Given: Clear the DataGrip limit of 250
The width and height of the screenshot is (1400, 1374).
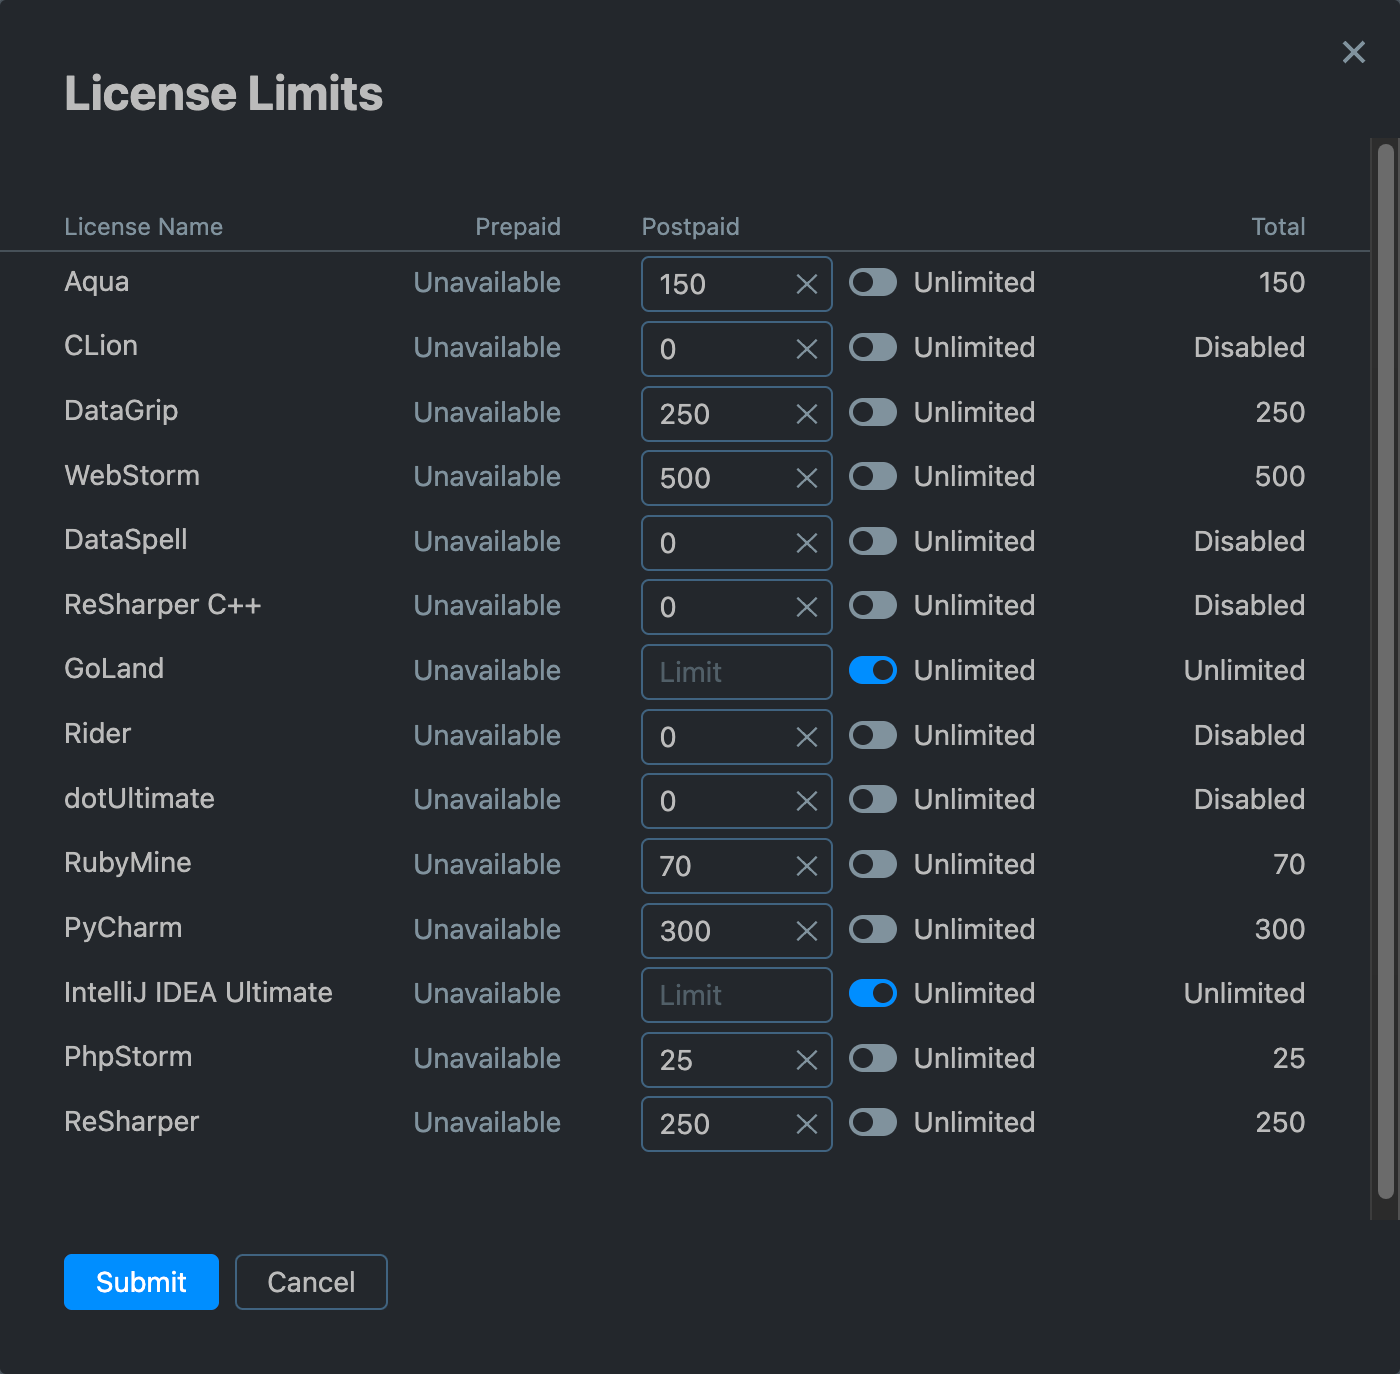Looking at the screenshot, I should [806, 414].
